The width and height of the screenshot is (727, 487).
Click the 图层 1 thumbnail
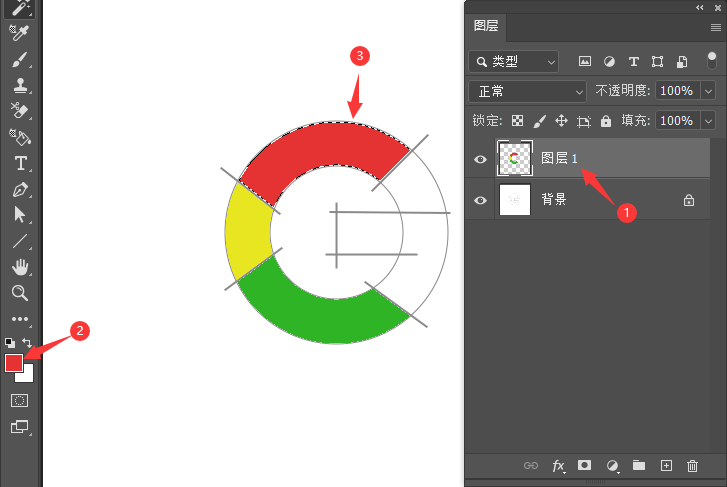pos(515,158)
